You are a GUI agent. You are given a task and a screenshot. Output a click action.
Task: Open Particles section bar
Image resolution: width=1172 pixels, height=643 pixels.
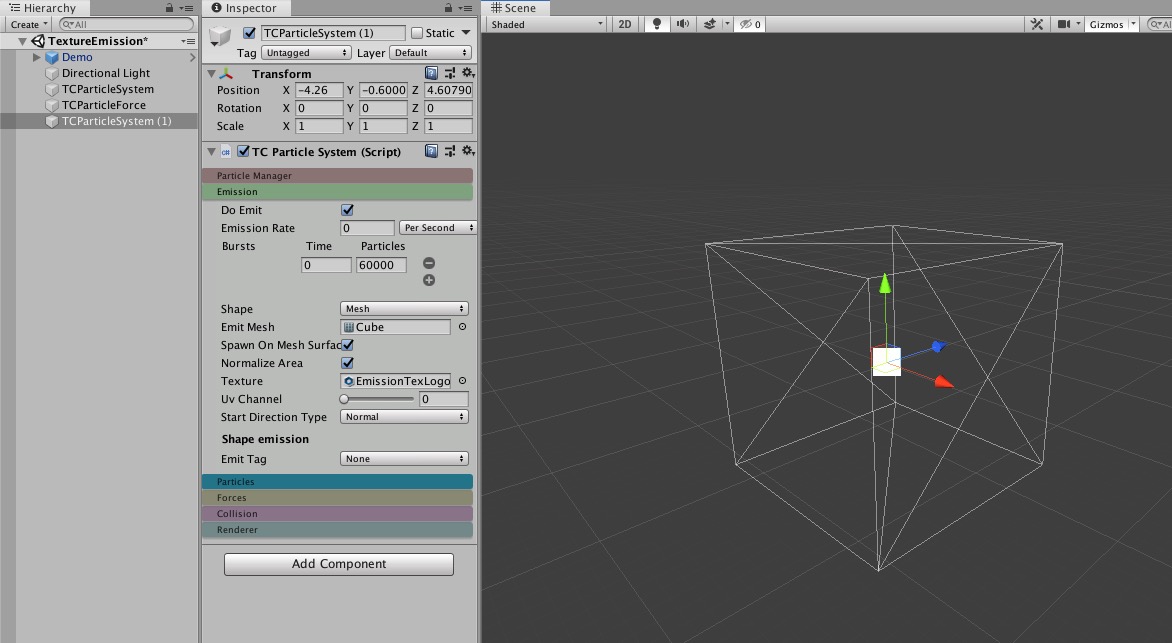click(337, 482)
